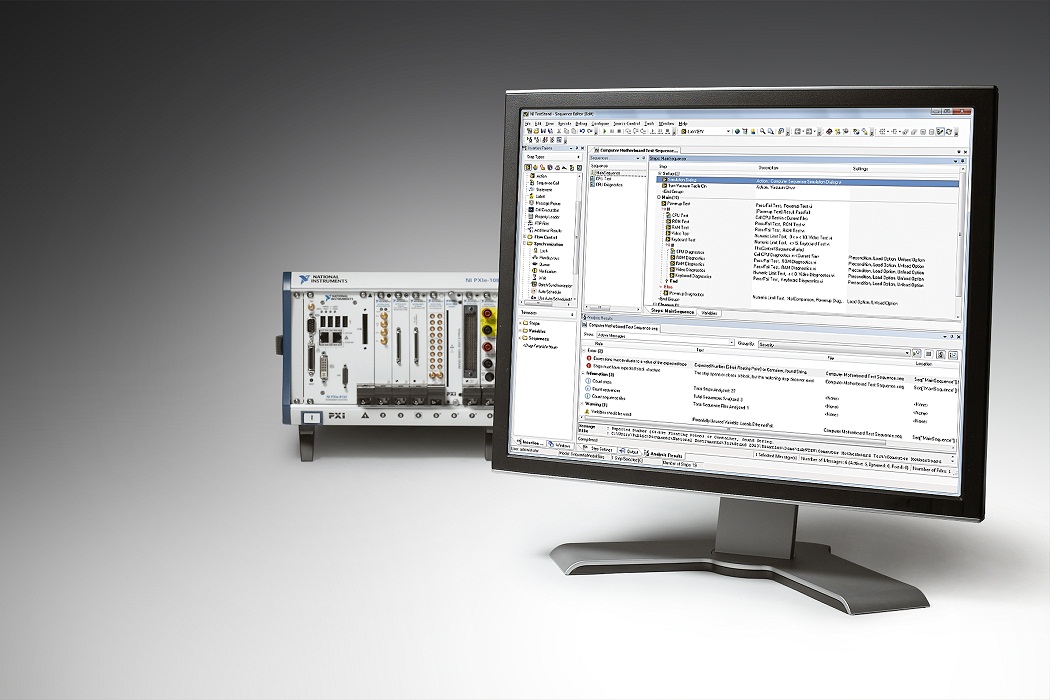Select the Video Diagnostics step
Viewport: 1050px width, 700px height.
coord(690,270)
